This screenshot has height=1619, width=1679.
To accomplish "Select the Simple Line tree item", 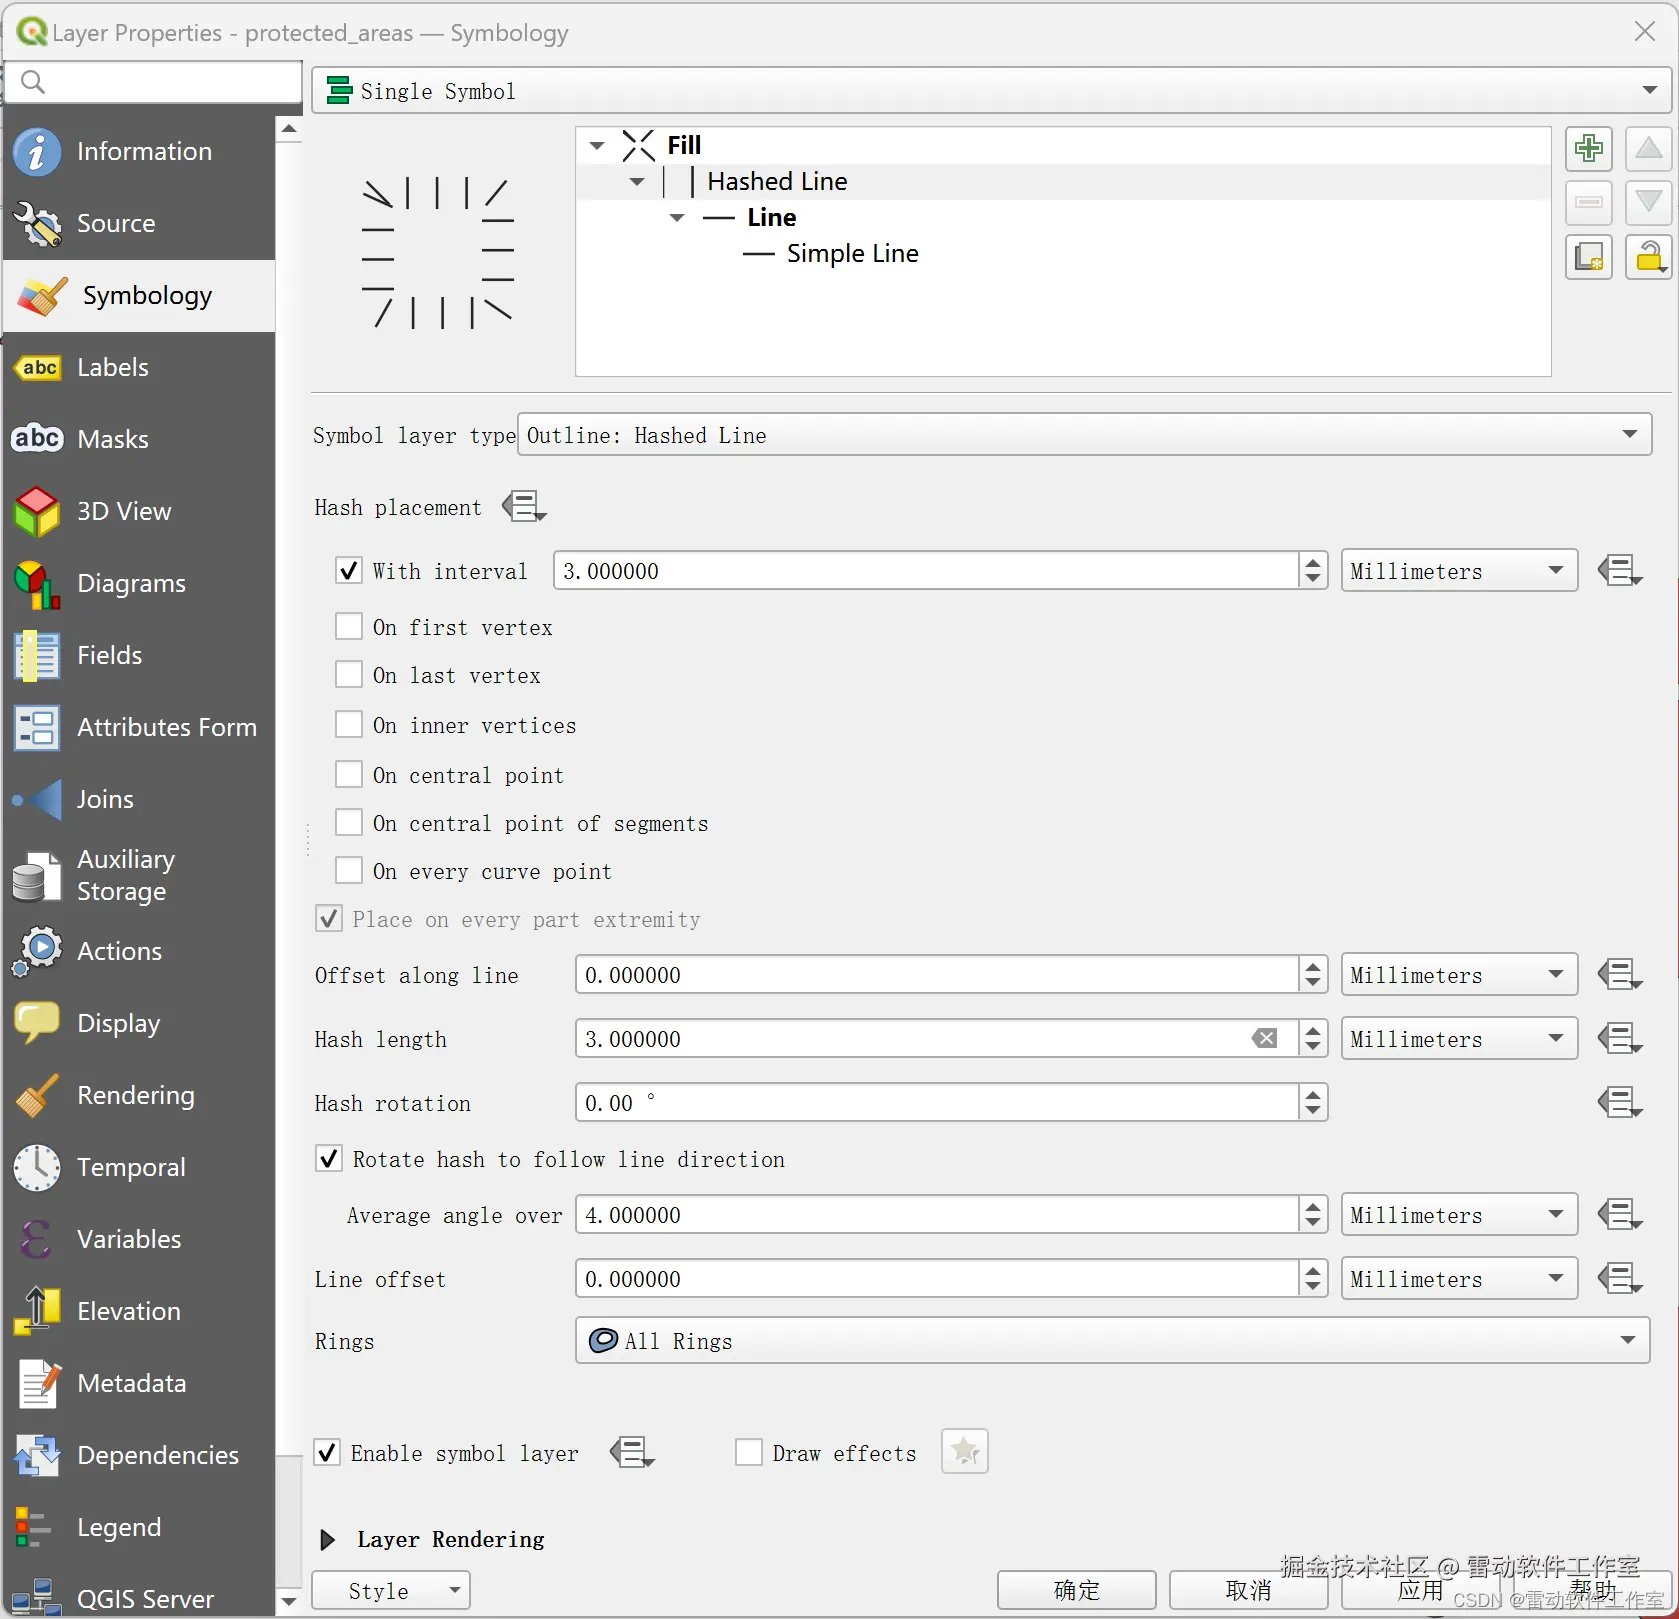I will tap(852, 254).
